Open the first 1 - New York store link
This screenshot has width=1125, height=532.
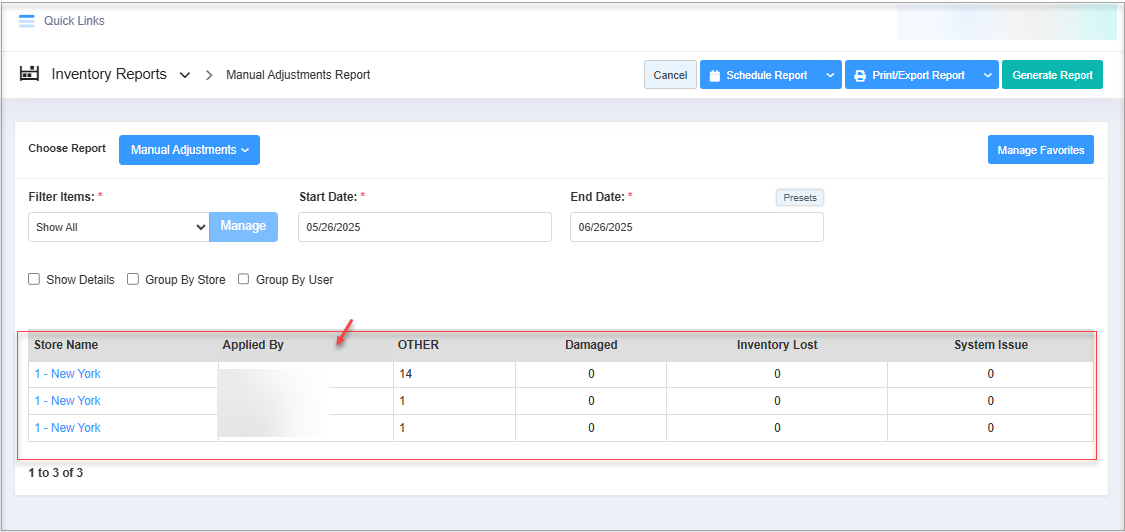(x=67, y=374)
